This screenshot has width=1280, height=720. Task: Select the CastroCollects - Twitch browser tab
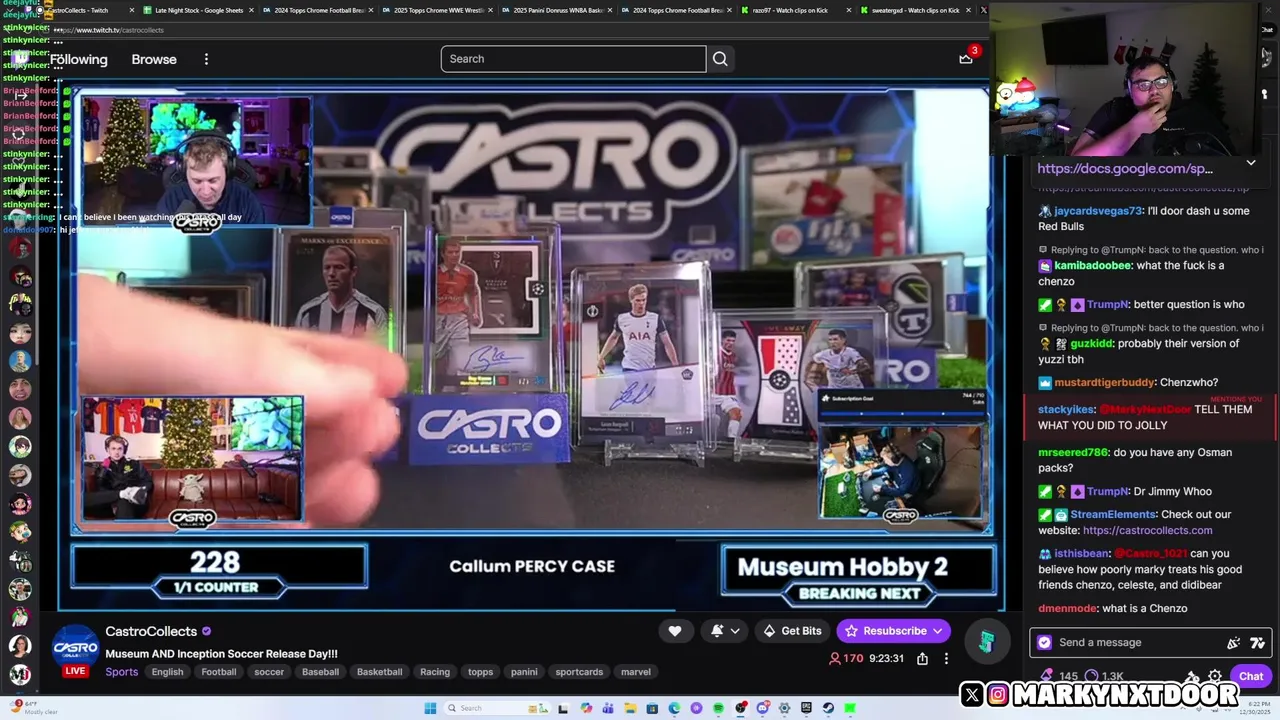82,10
